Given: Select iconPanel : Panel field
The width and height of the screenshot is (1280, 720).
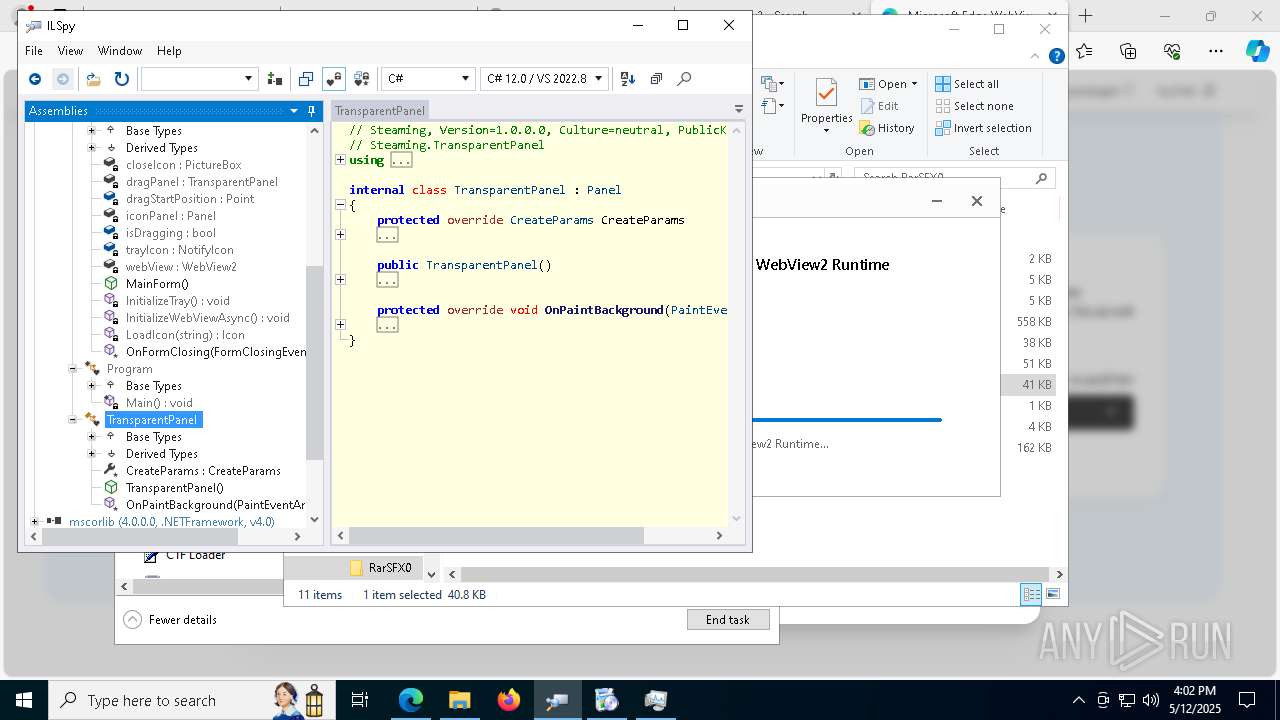Looking at the screenshot, I should point(170,216).
